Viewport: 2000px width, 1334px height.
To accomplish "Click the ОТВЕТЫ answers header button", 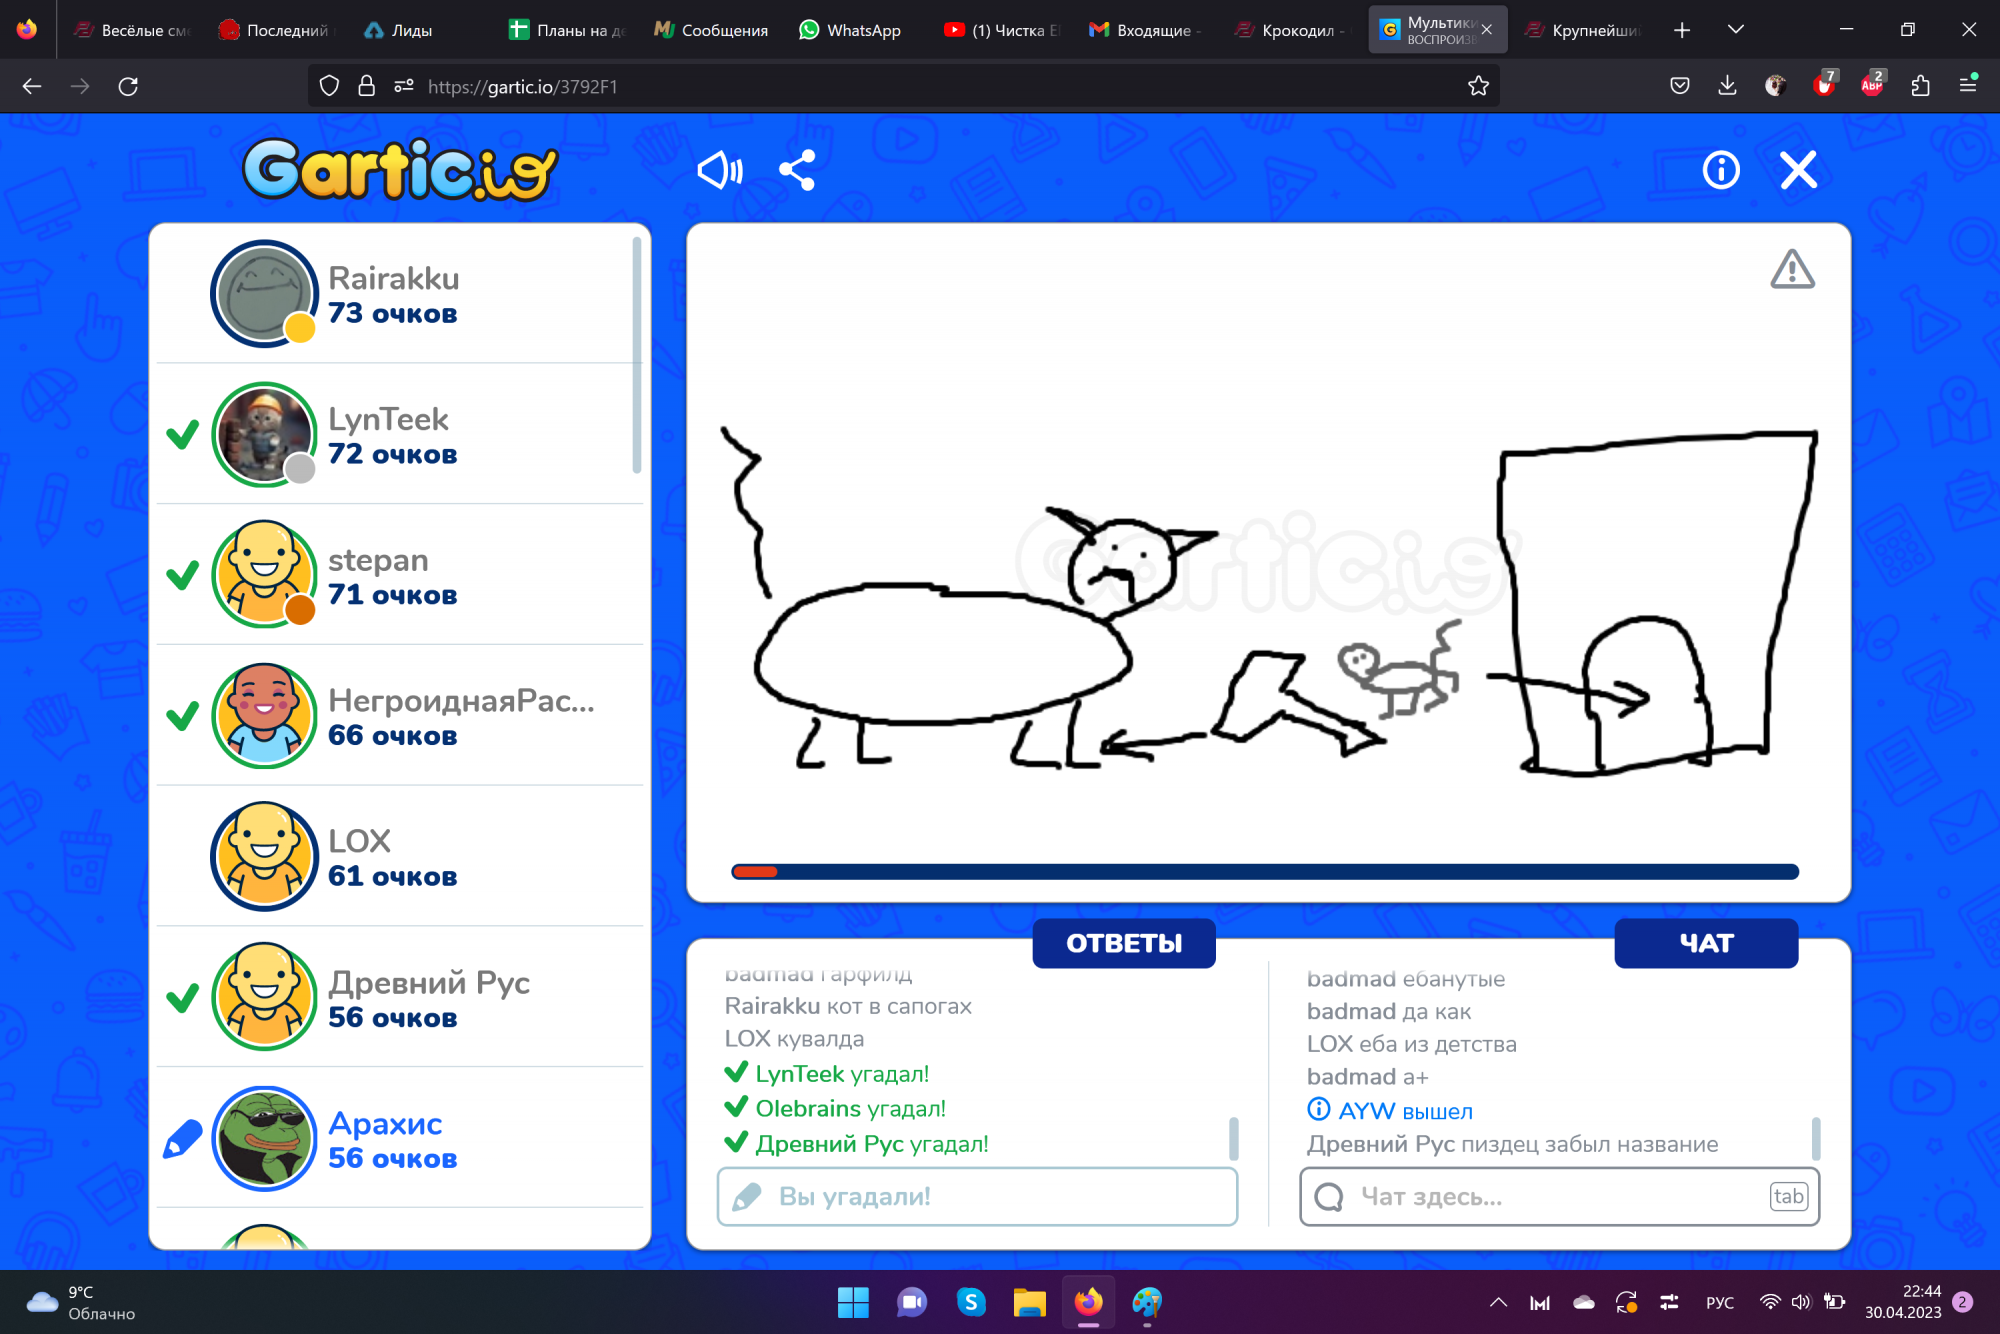I will pos(1124,943).
